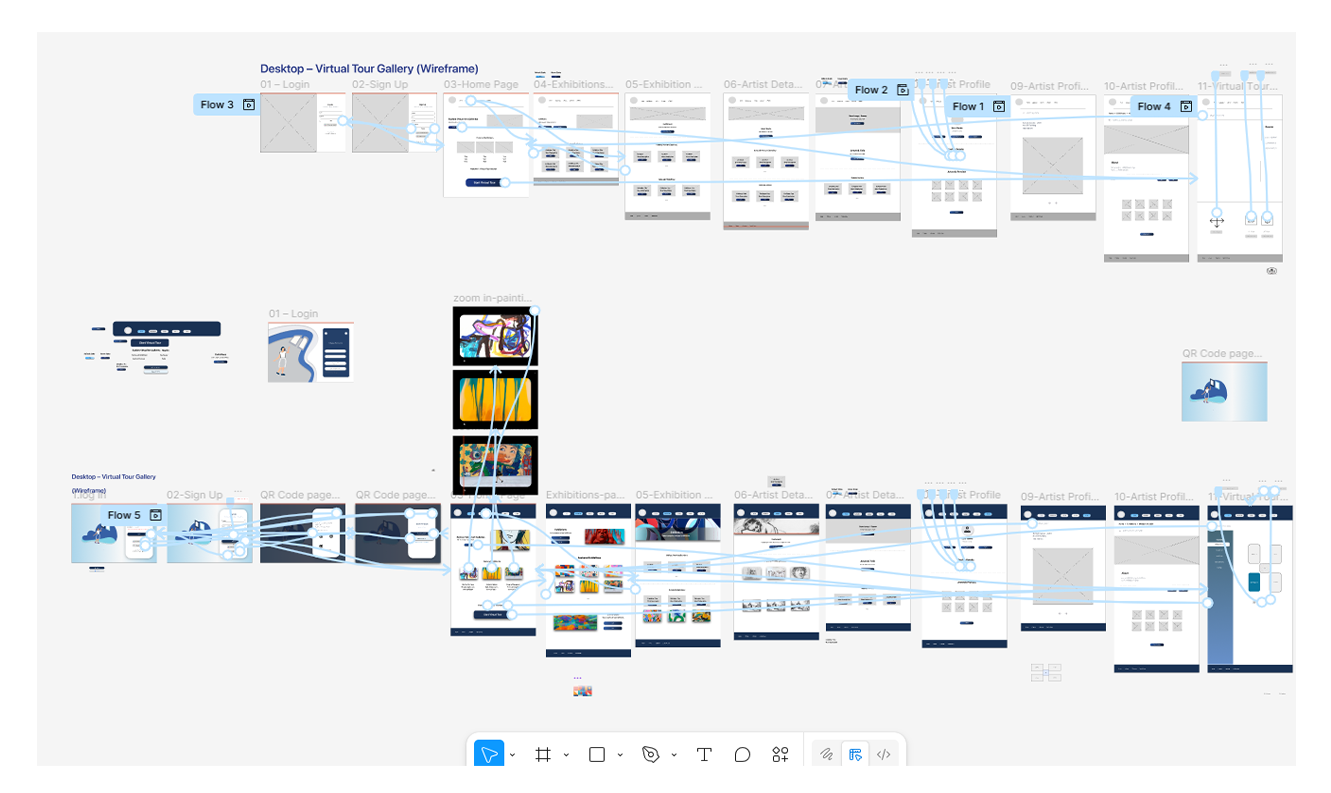Image resolution: width=1331 pixels, height=793 pixels.
Task: Expand the shape tools dropdown chevron
Action: point(620,755)
